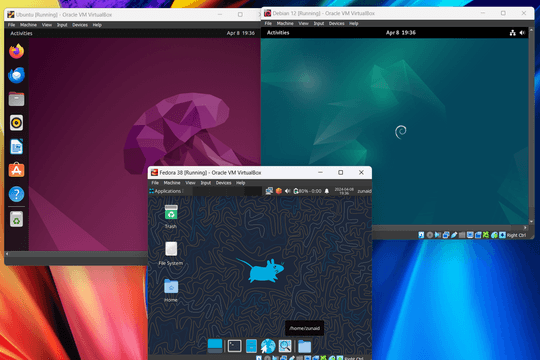The width and height of the screenshot is (540, 360).
Task: Click the network connection icon in Fedora panel
Action: coord(269,191)
